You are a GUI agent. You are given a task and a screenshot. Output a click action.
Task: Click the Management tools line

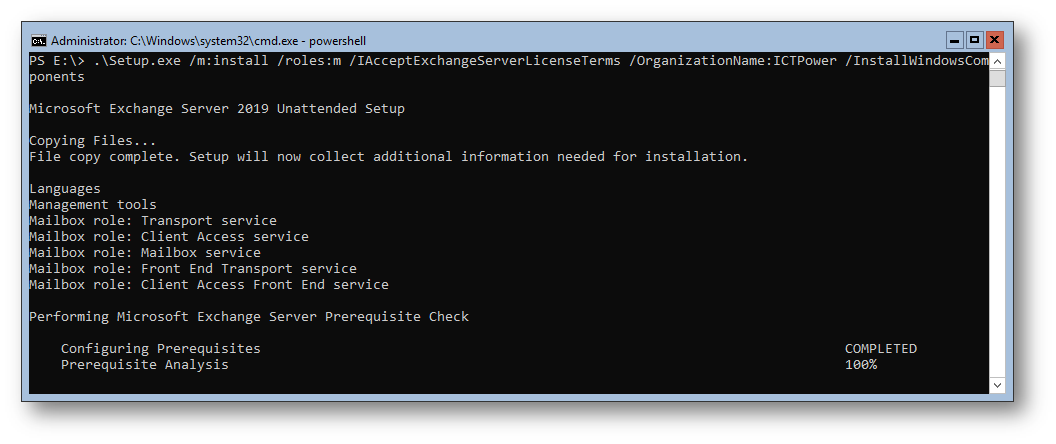[93, 204]
